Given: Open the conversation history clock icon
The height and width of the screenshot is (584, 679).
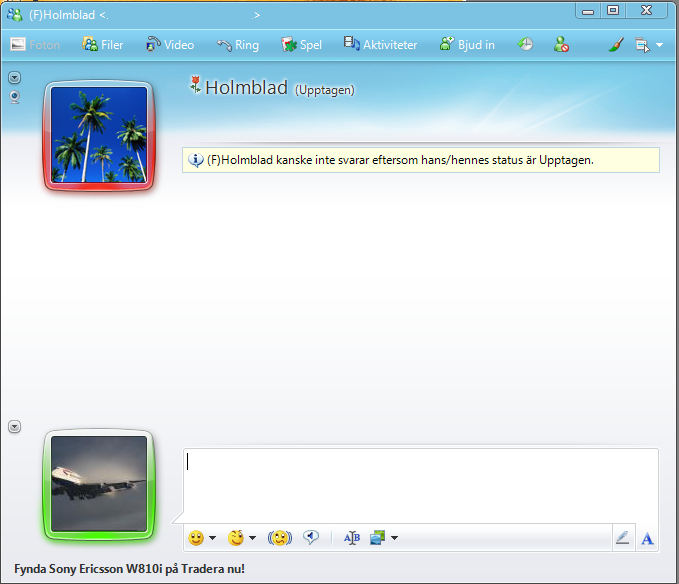Looking at the screenshot, I should [525, 44].
